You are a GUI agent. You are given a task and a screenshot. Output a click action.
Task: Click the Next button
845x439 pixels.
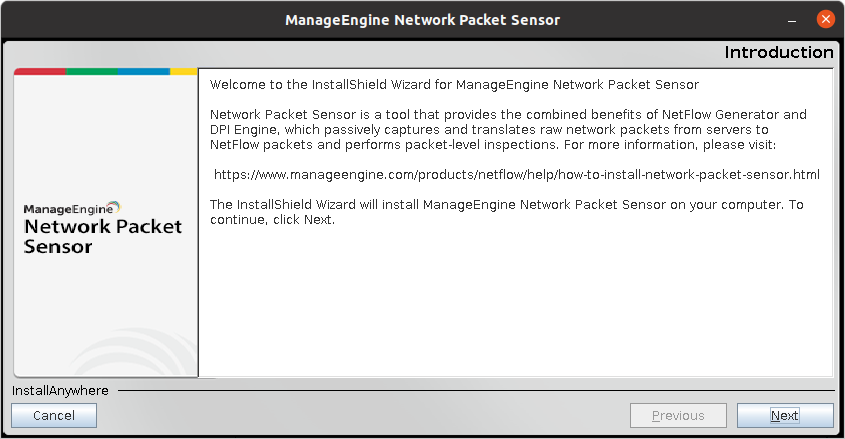[785, 416]
